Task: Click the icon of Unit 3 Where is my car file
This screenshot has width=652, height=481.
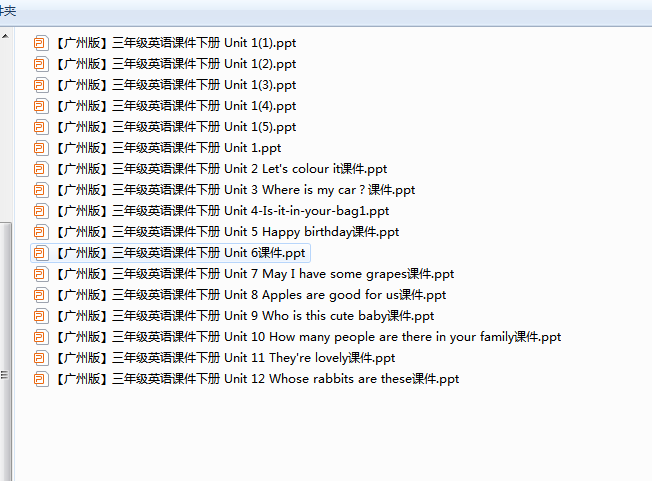Action: pos(41,190)
